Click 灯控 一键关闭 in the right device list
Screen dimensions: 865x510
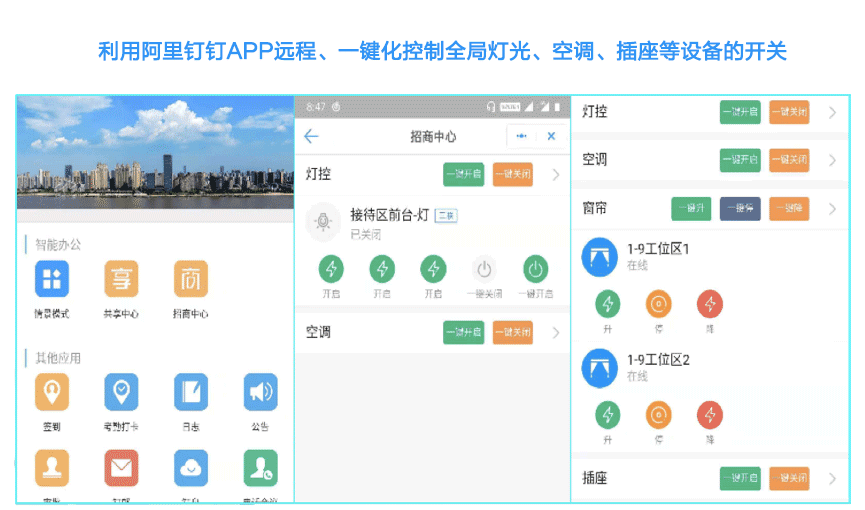(789, 112)
